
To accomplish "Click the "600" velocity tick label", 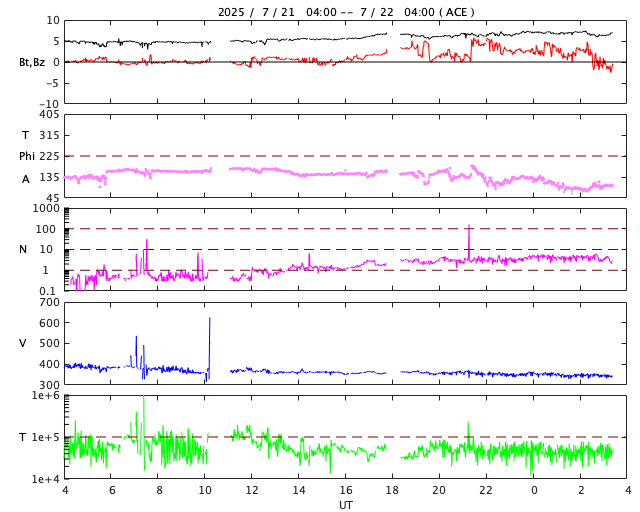I will point(49,323).
